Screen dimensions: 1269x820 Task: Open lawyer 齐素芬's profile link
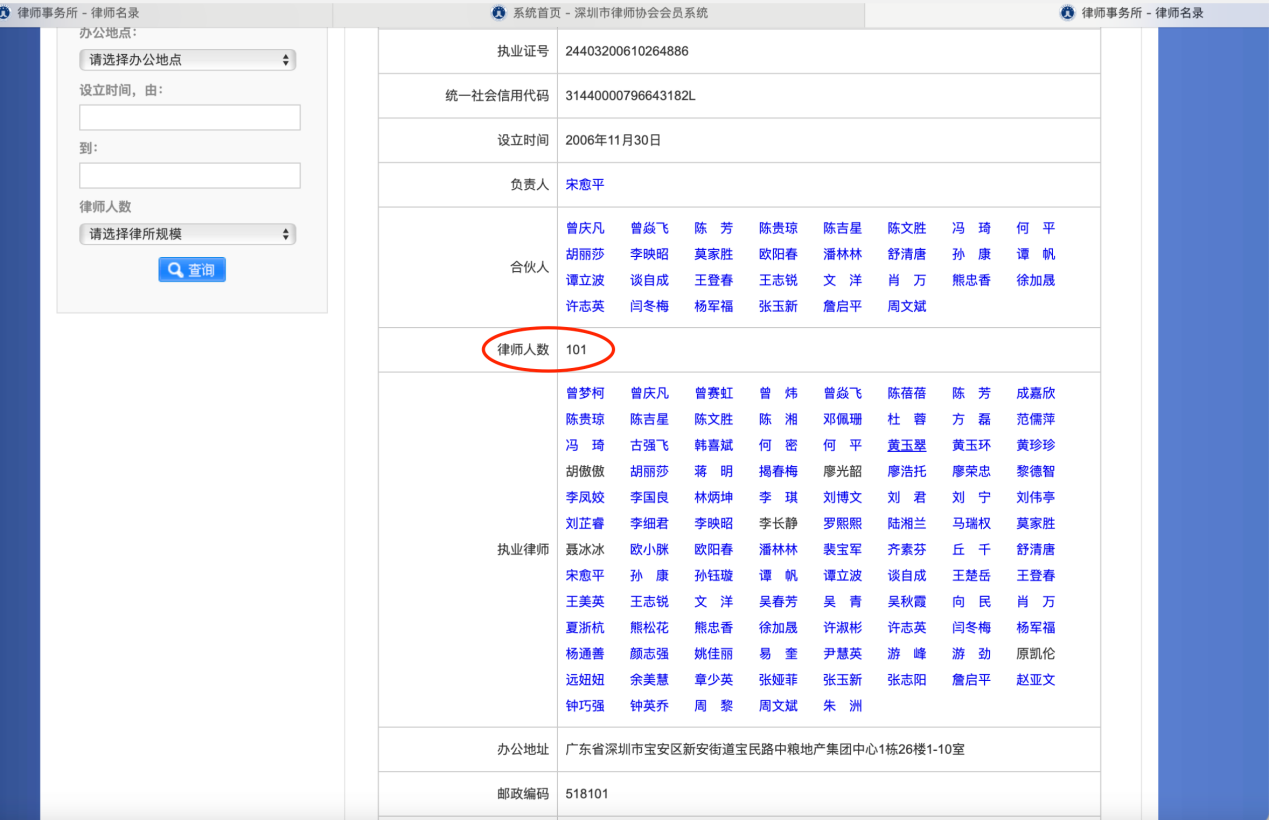tap(907, 549)
